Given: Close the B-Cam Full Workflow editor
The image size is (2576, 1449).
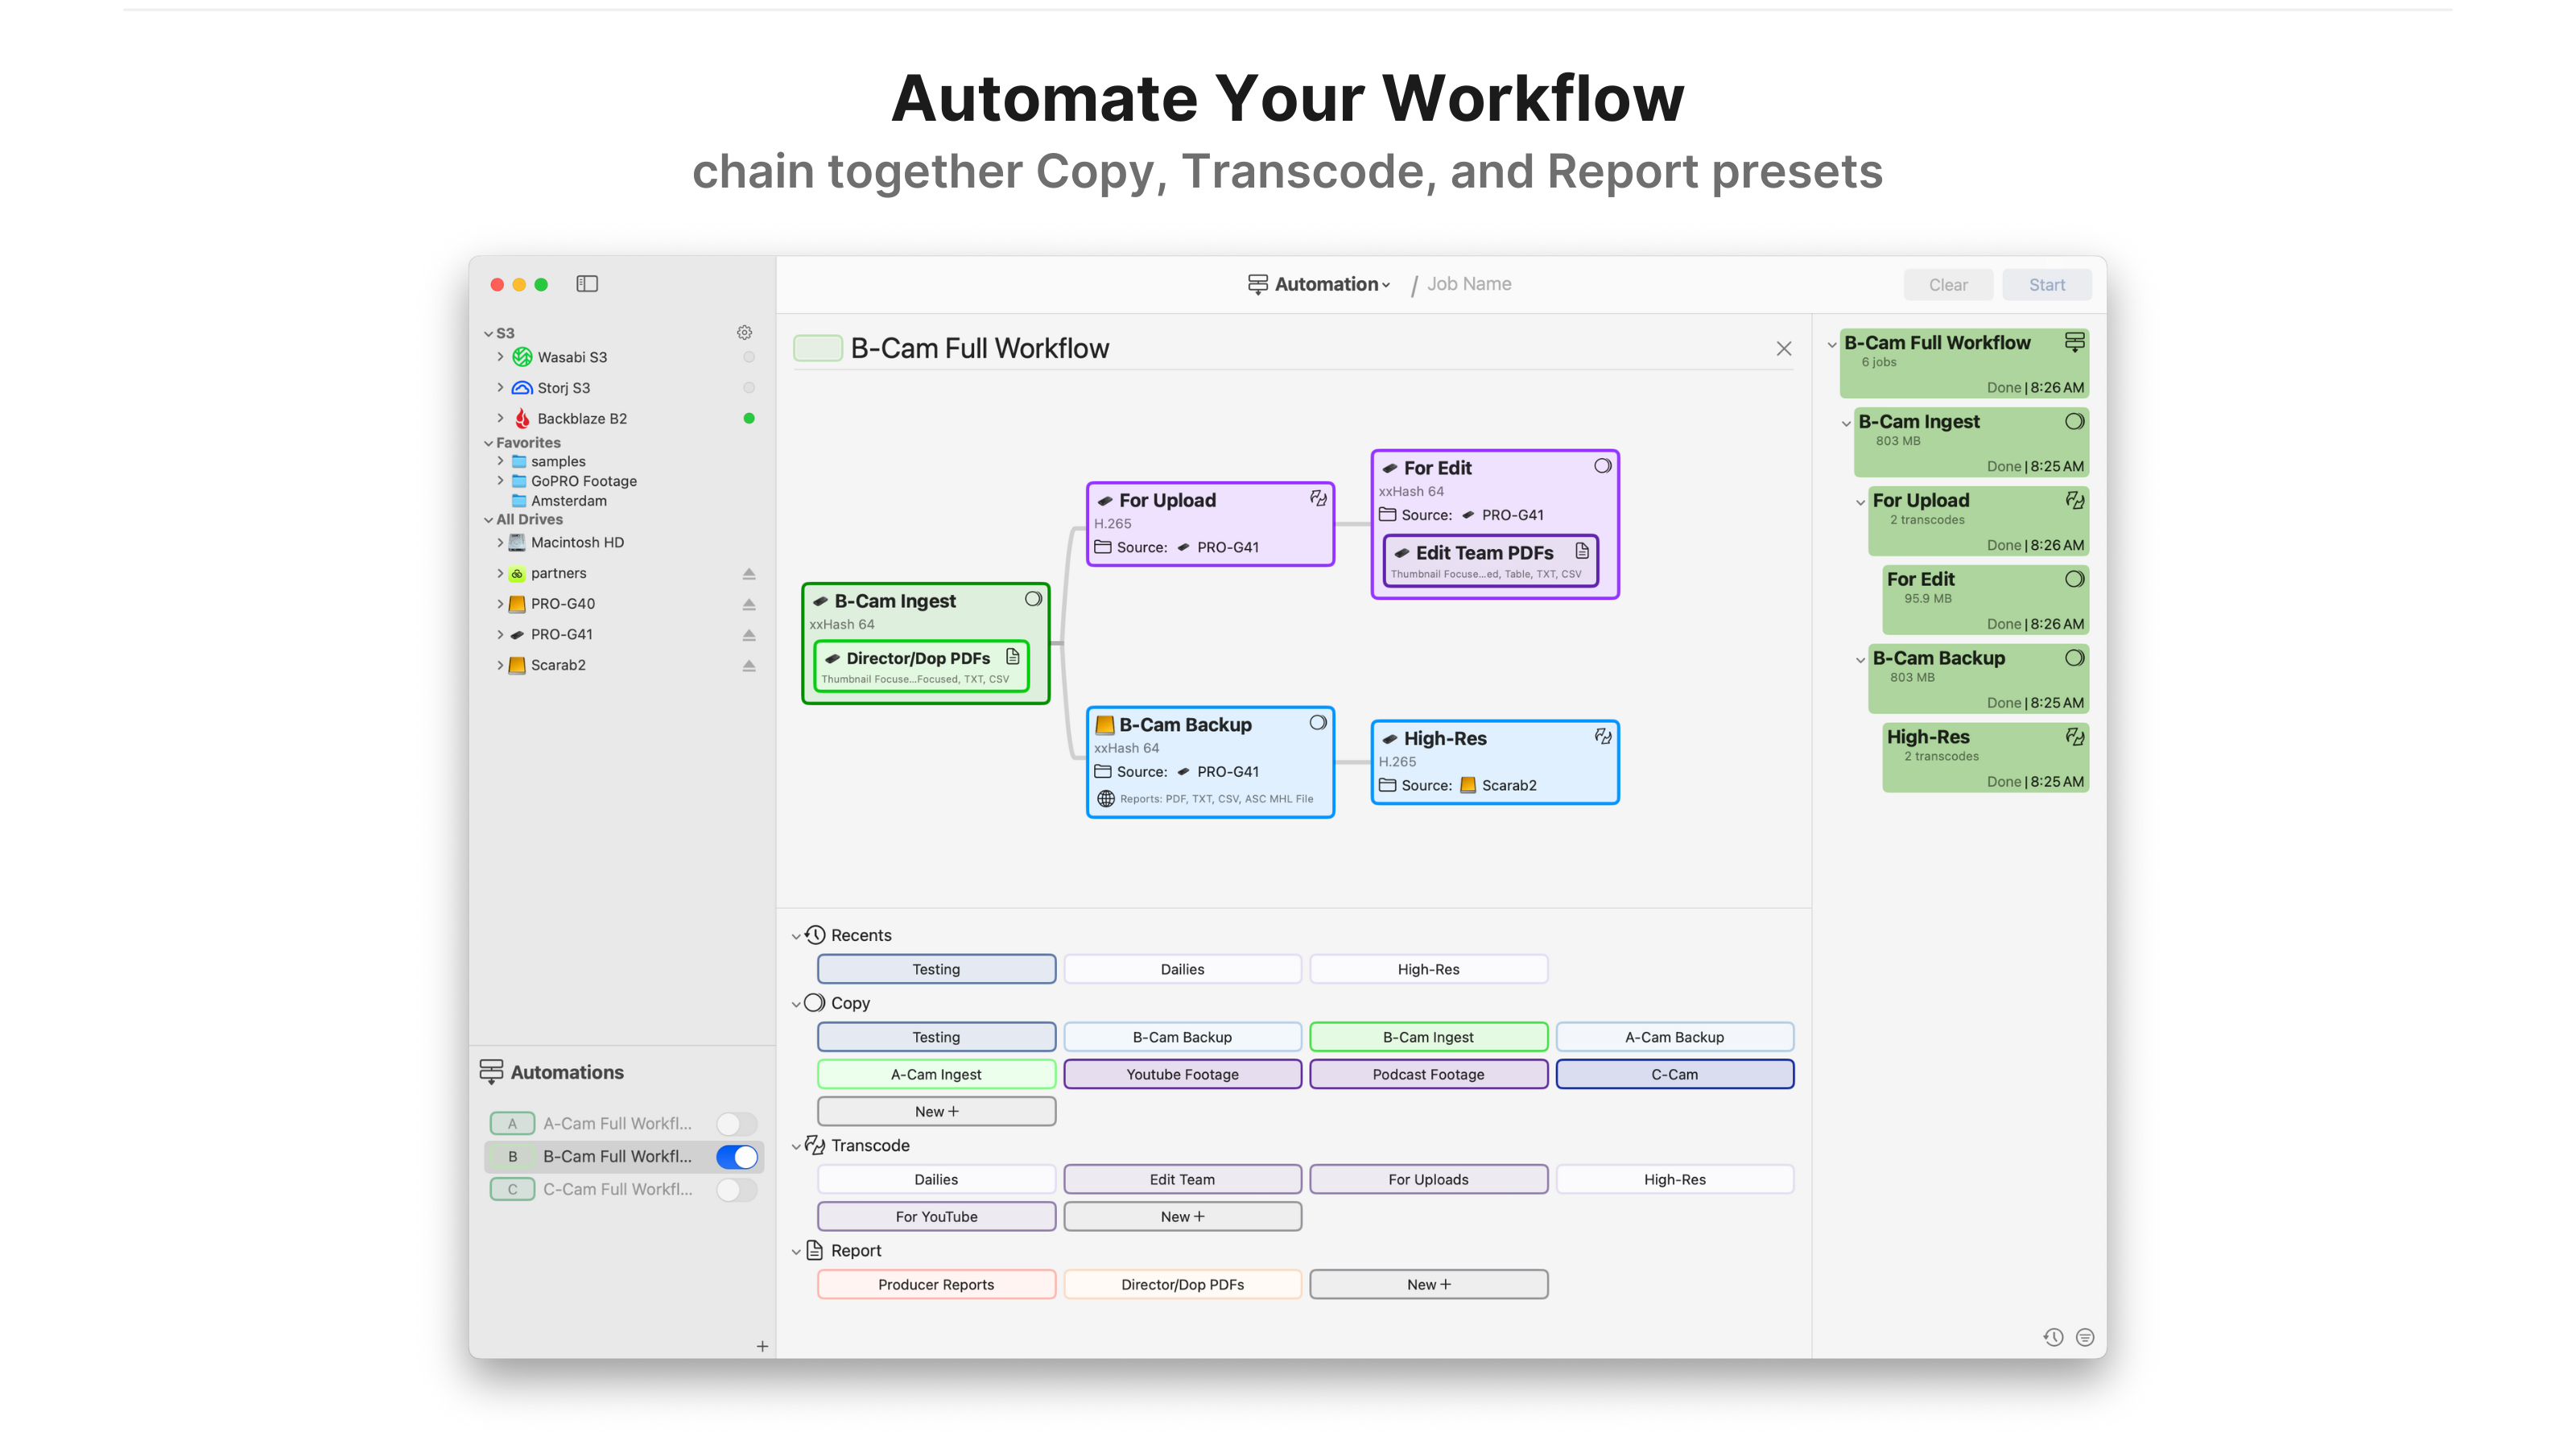Looking at the screenshot, I should (1784, 348).
